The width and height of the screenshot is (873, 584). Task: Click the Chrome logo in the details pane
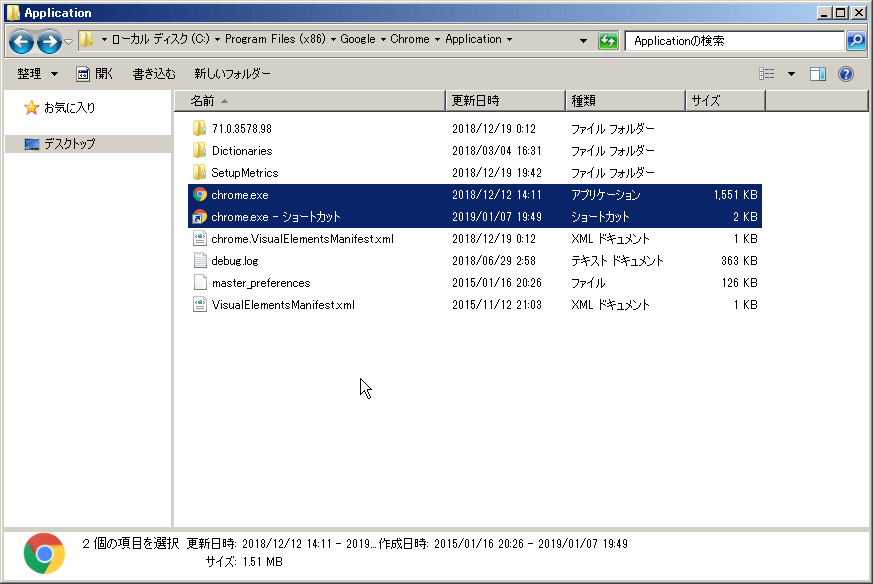44,553
